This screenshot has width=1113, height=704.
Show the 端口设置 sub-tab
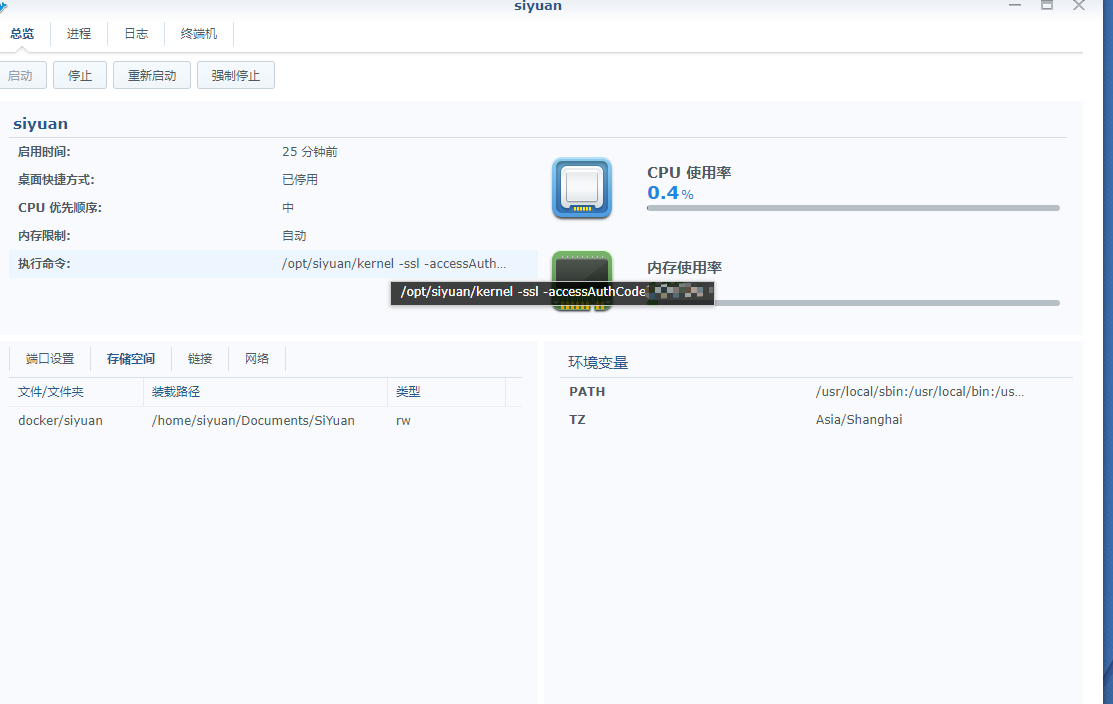click(50, 359)
